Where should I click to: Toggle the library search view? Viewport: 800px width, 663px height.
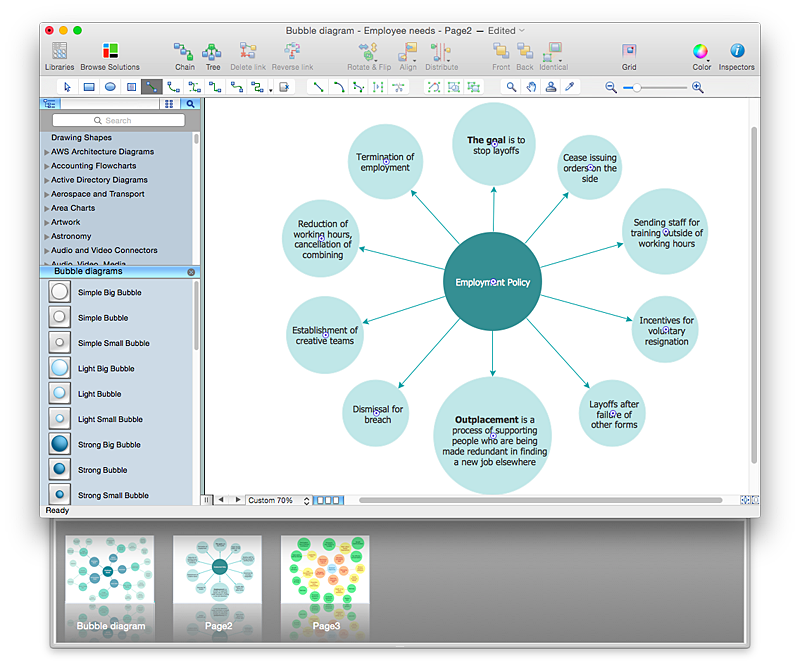(190, 104)
